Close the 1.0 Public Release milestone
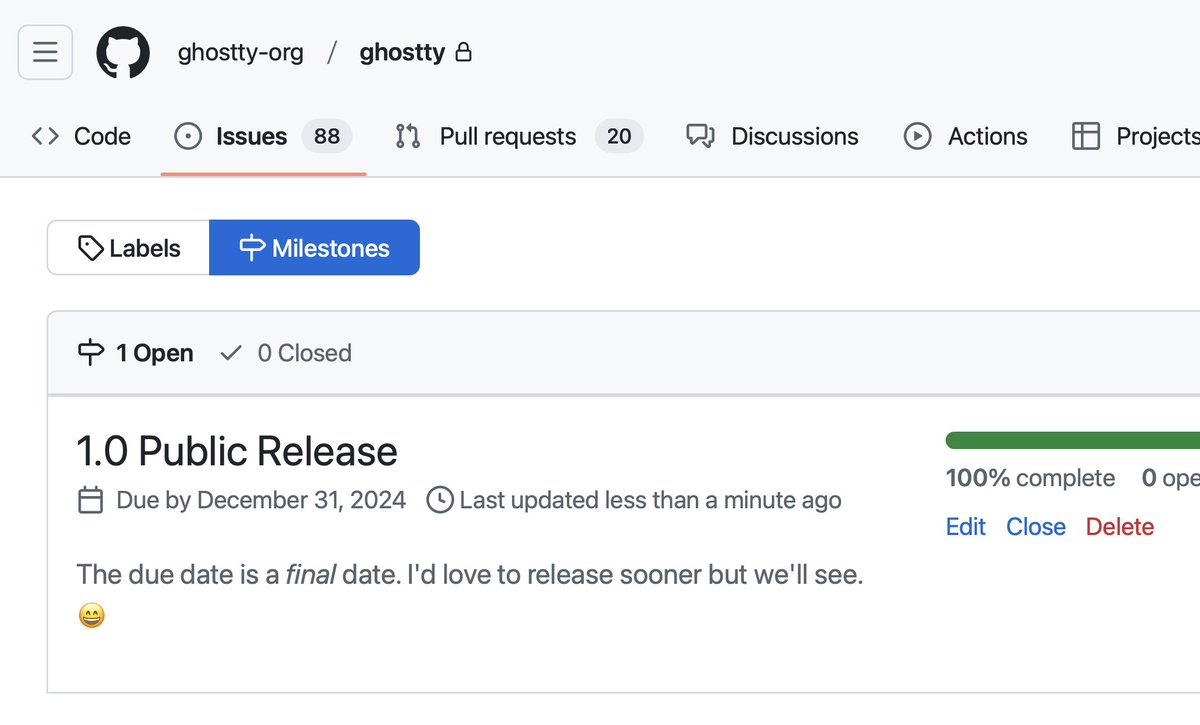 click(x=1036, y=527)
